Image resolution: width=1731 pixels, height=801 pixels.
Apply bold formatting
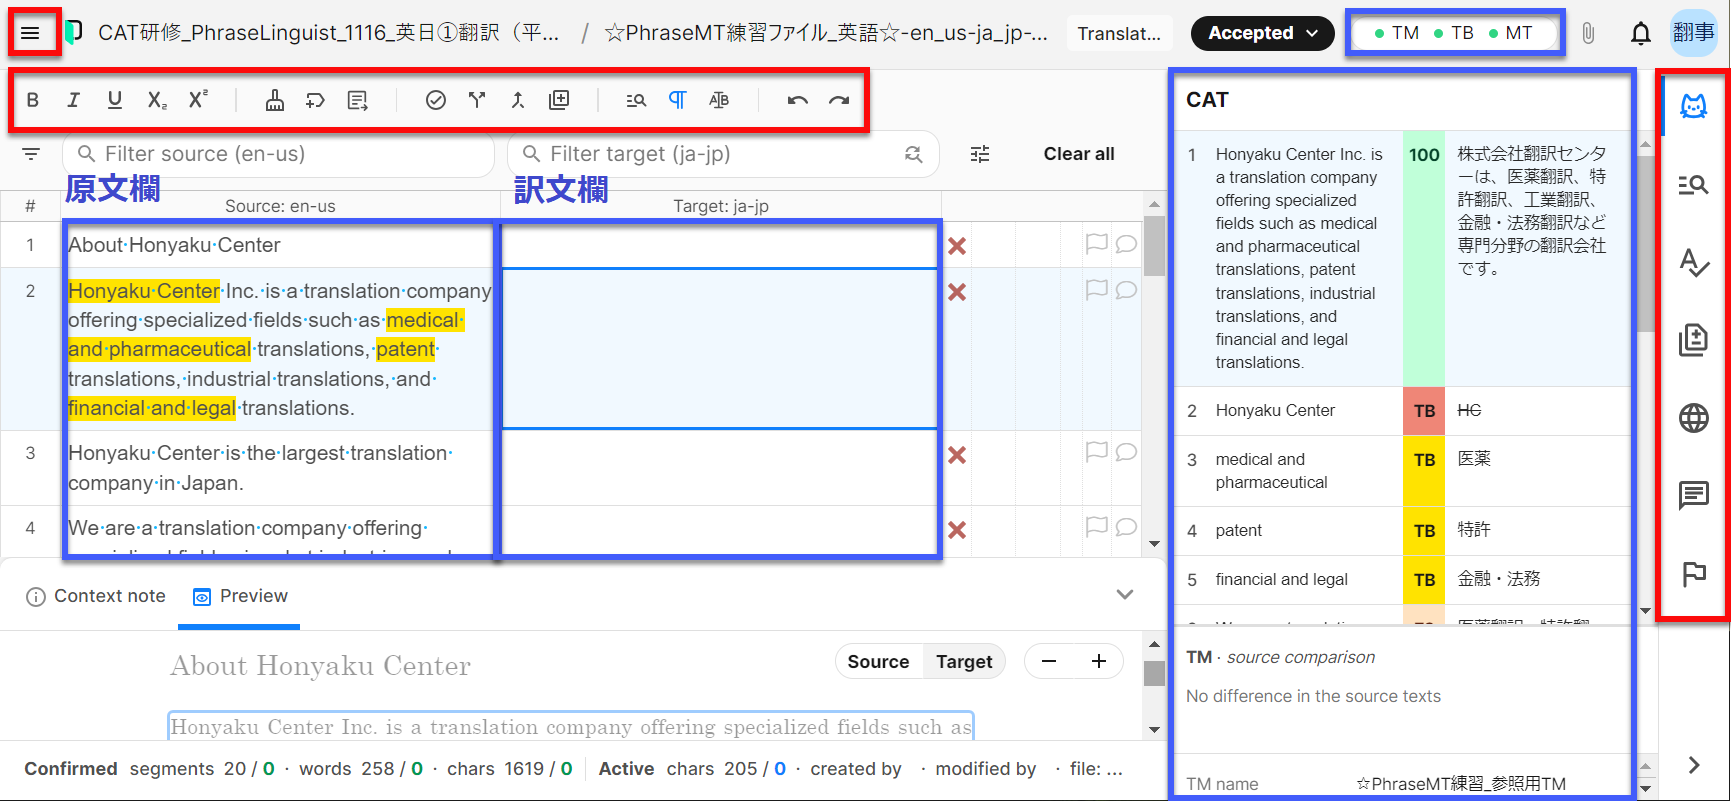coord(33,100)
